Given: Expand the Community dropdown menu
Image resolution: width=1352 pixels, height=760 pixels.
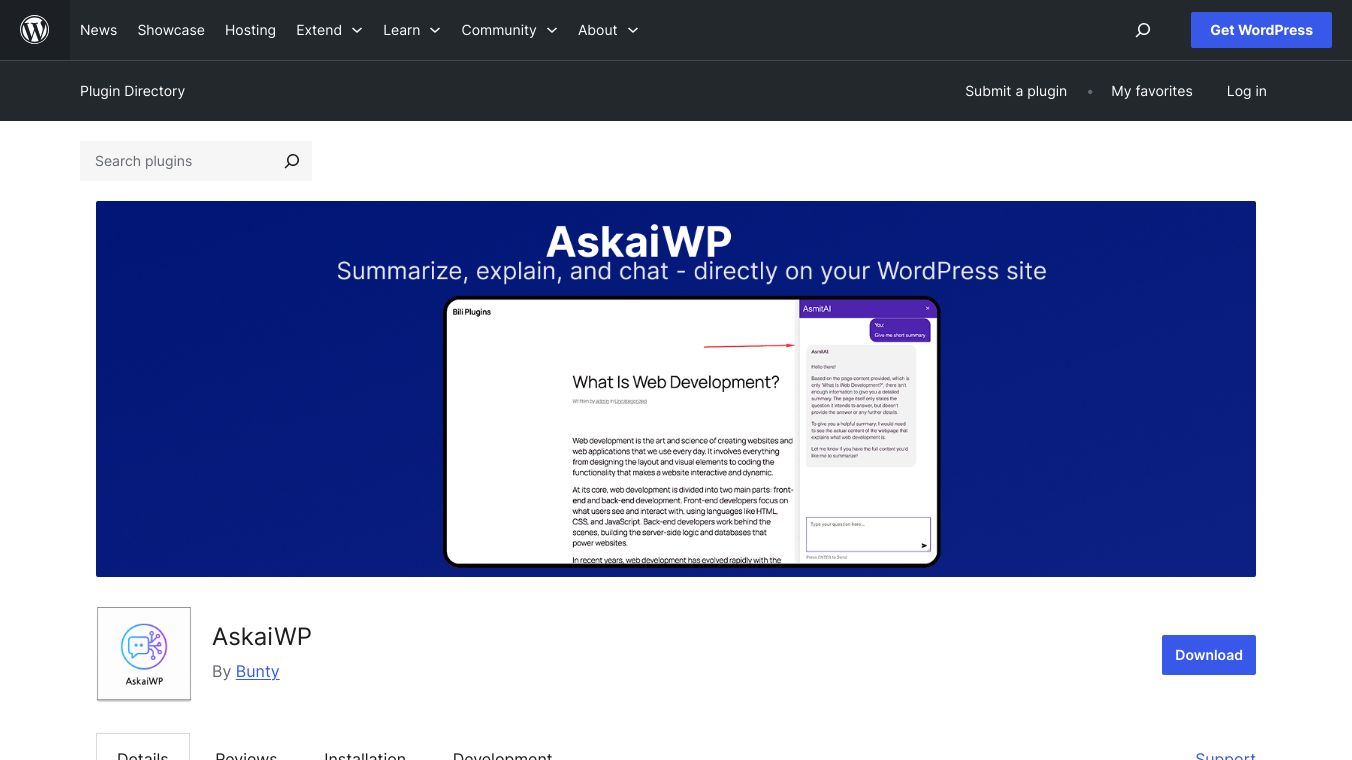Looking at the screenshot, I should click(x=509, y=30).
